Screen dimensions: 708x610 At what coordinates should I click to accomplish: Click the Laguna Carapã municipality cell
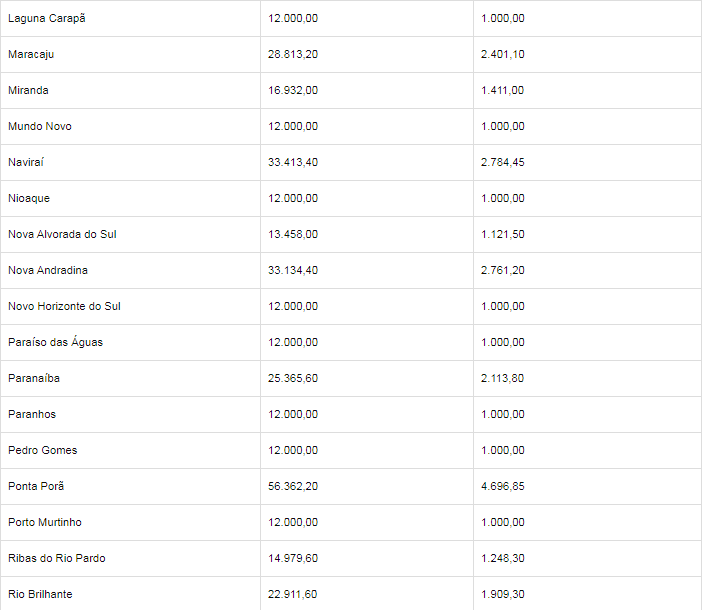coord(46,18)
